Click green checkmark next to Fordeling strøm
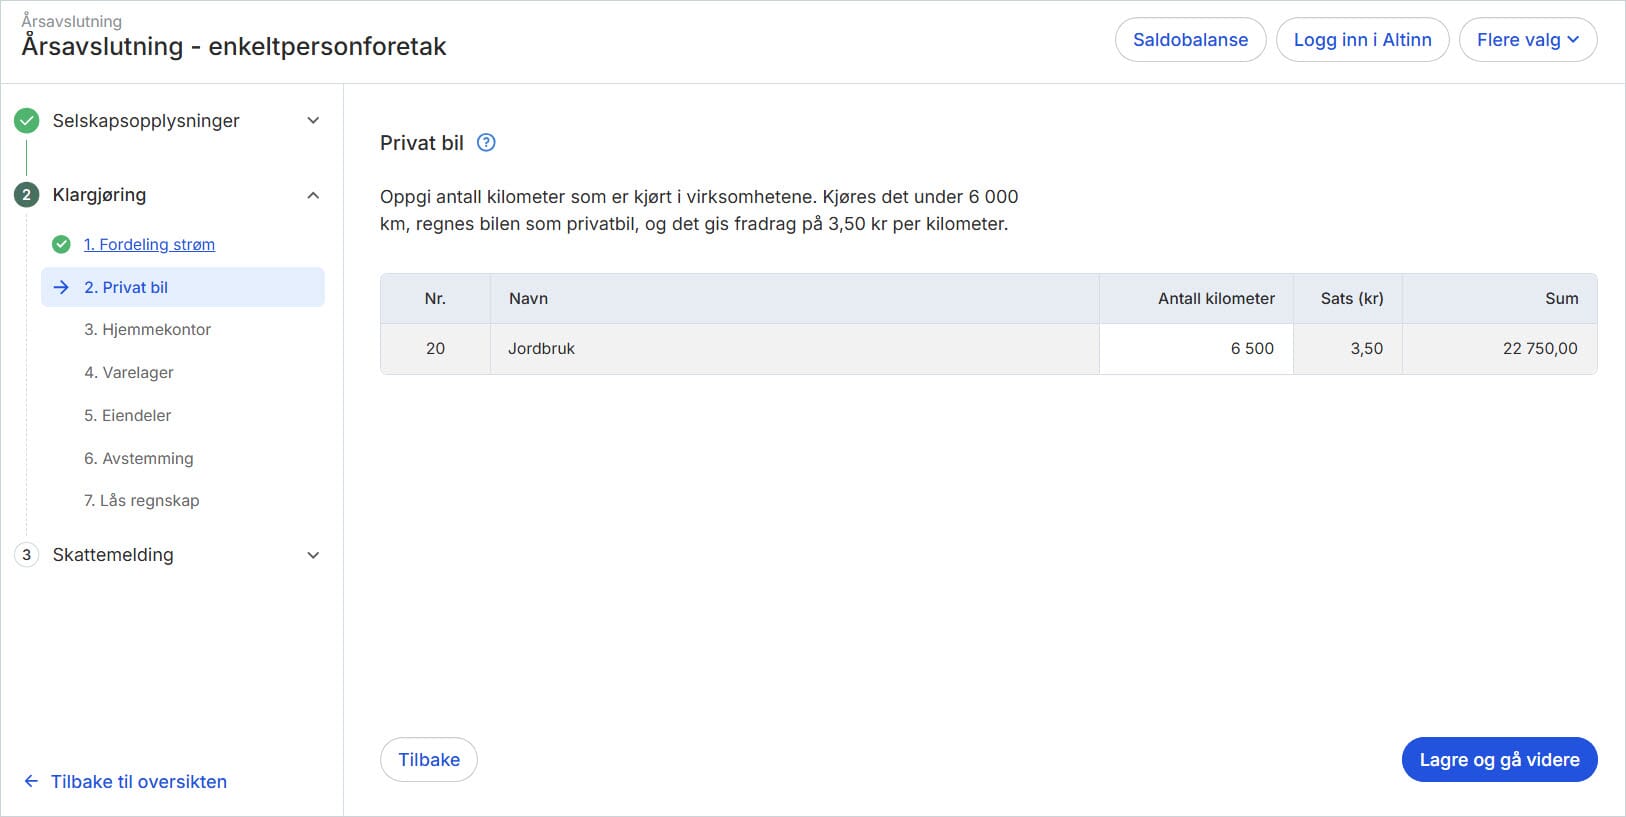The image size is (1626, 817). click(x=61, y=245)
